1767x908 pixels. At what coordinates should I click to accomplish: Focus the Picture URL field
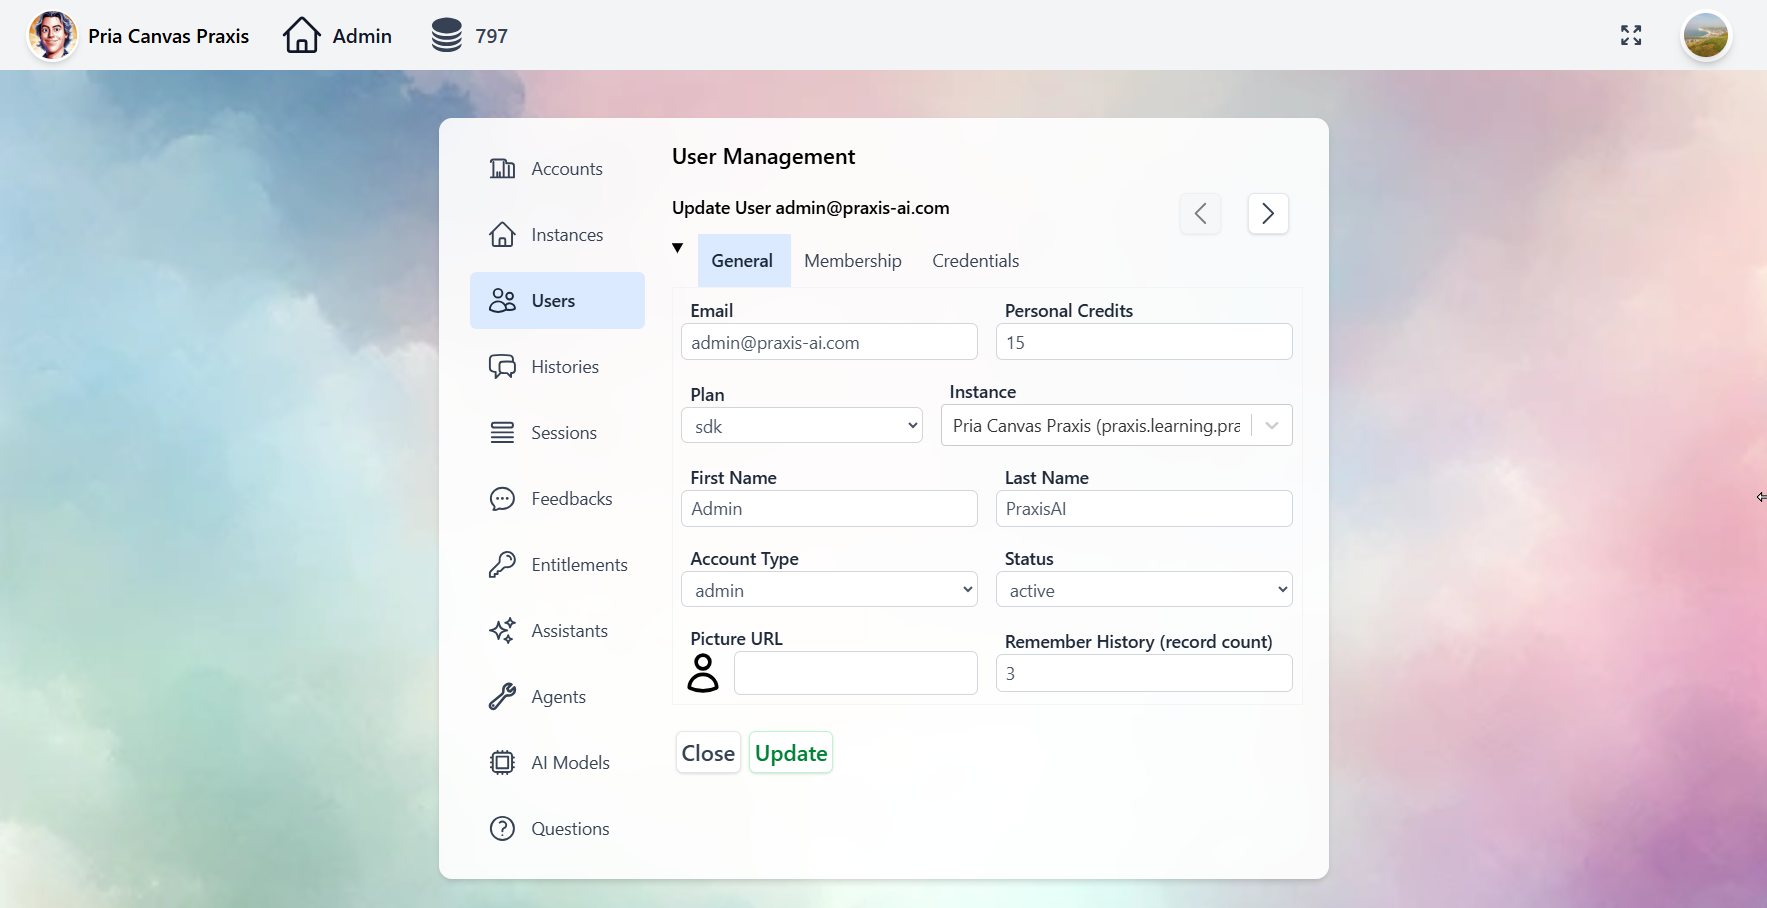point(856,673)
